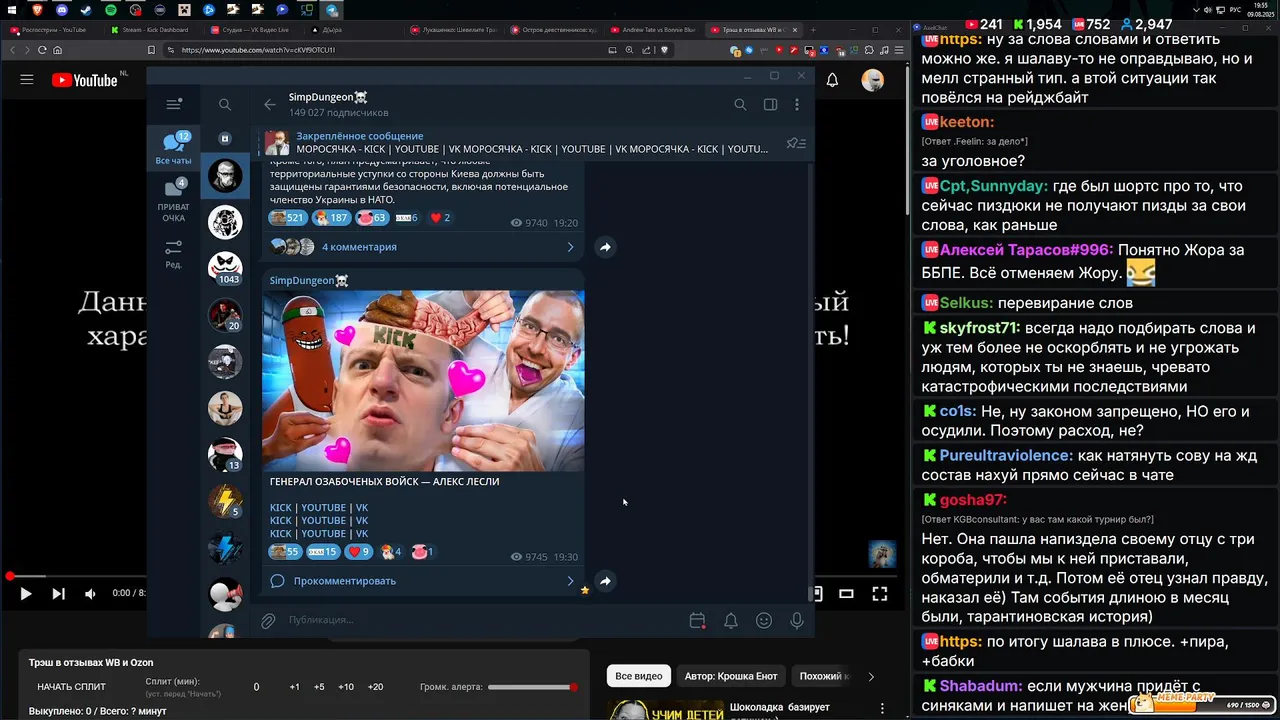Go back with the Telegram arrow
The width and height of the screenshot is (1280, 720).
coord(270,104)
